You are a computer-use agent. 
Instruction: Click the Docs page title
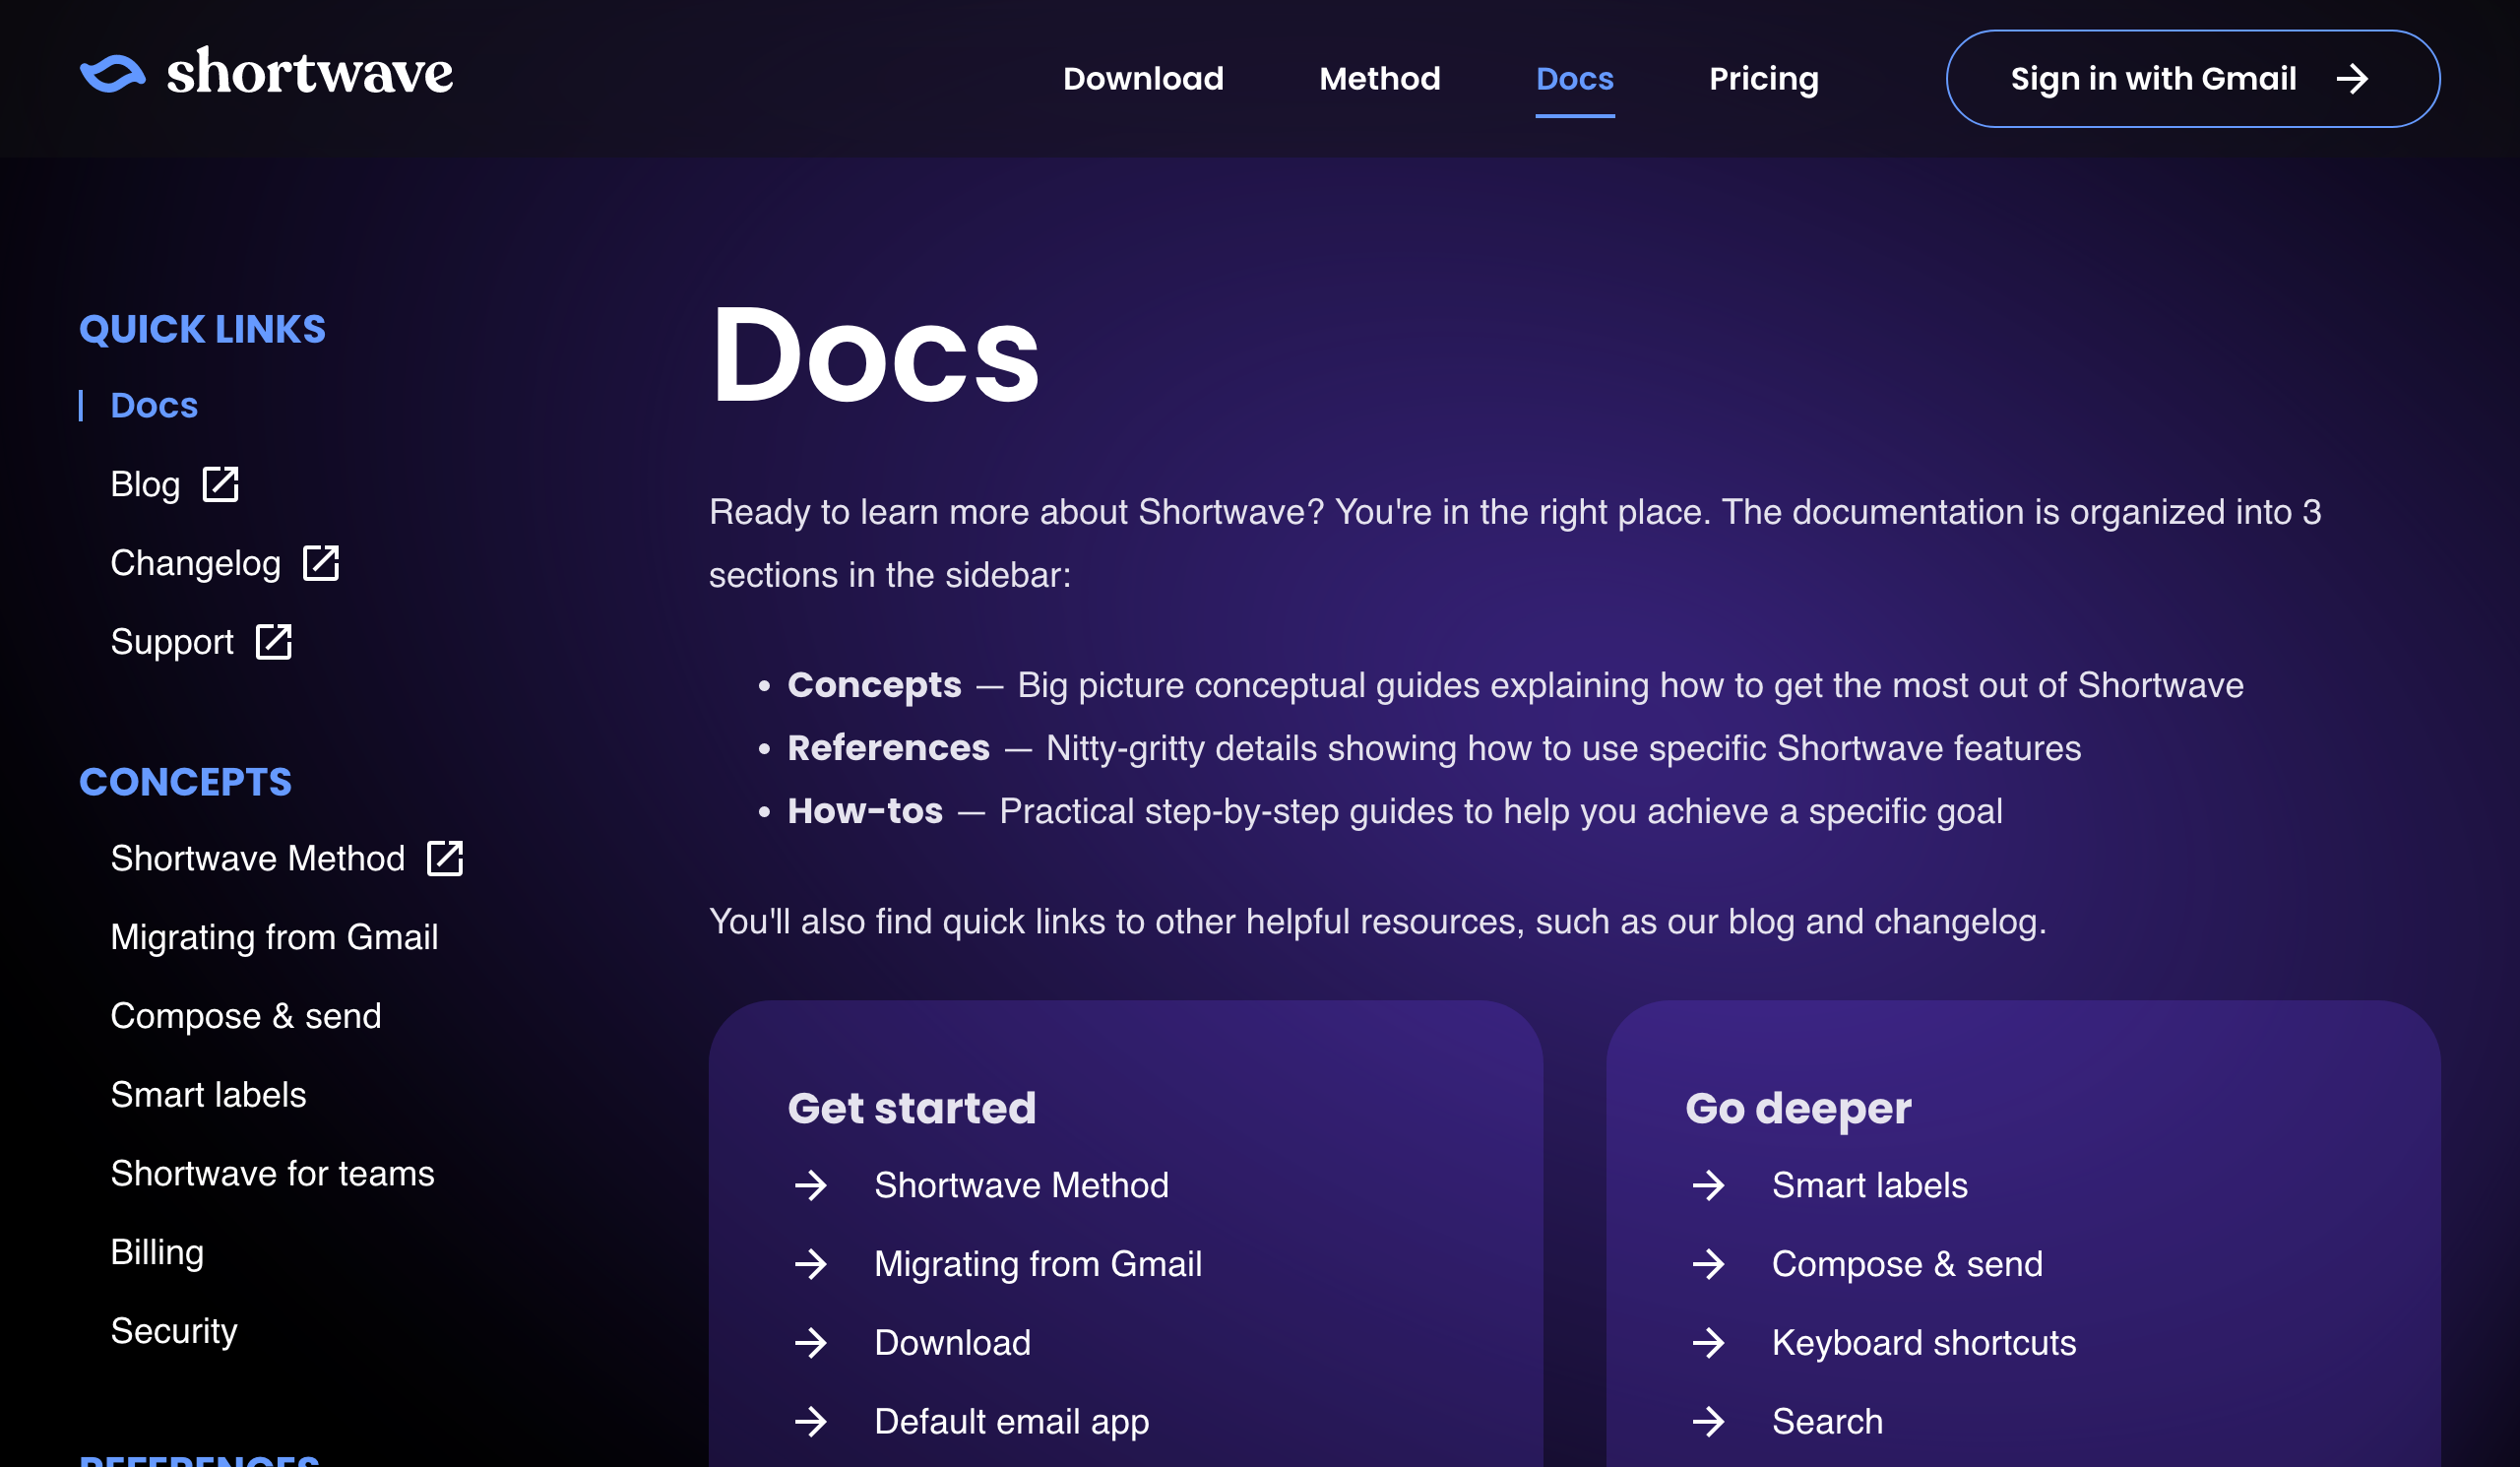coord(875,355)
